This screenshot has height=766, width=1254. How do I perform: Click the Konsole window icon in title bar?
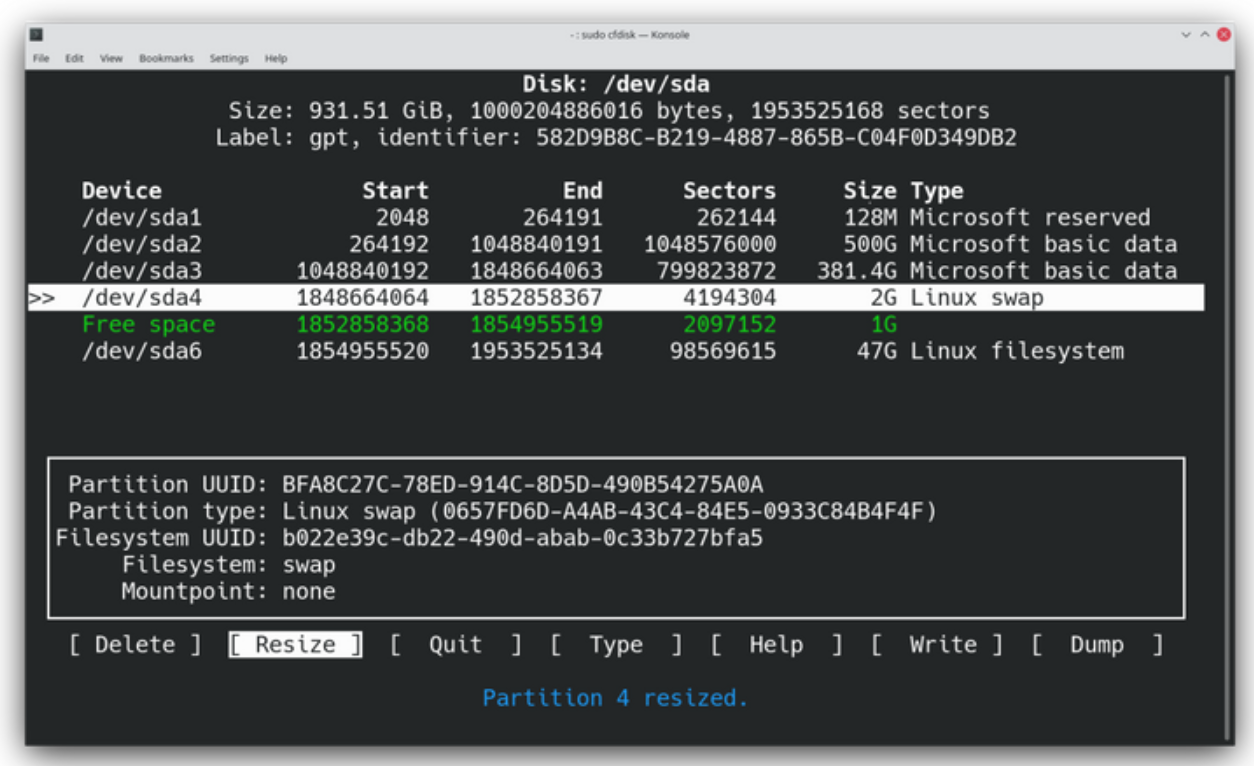pyautogui.click(x=36, y=35)
